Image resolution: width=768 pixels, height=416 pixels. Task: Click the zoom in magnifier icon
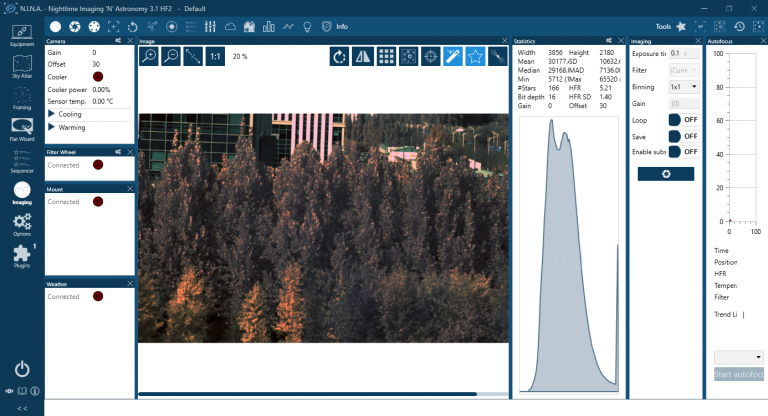[149, 56]
